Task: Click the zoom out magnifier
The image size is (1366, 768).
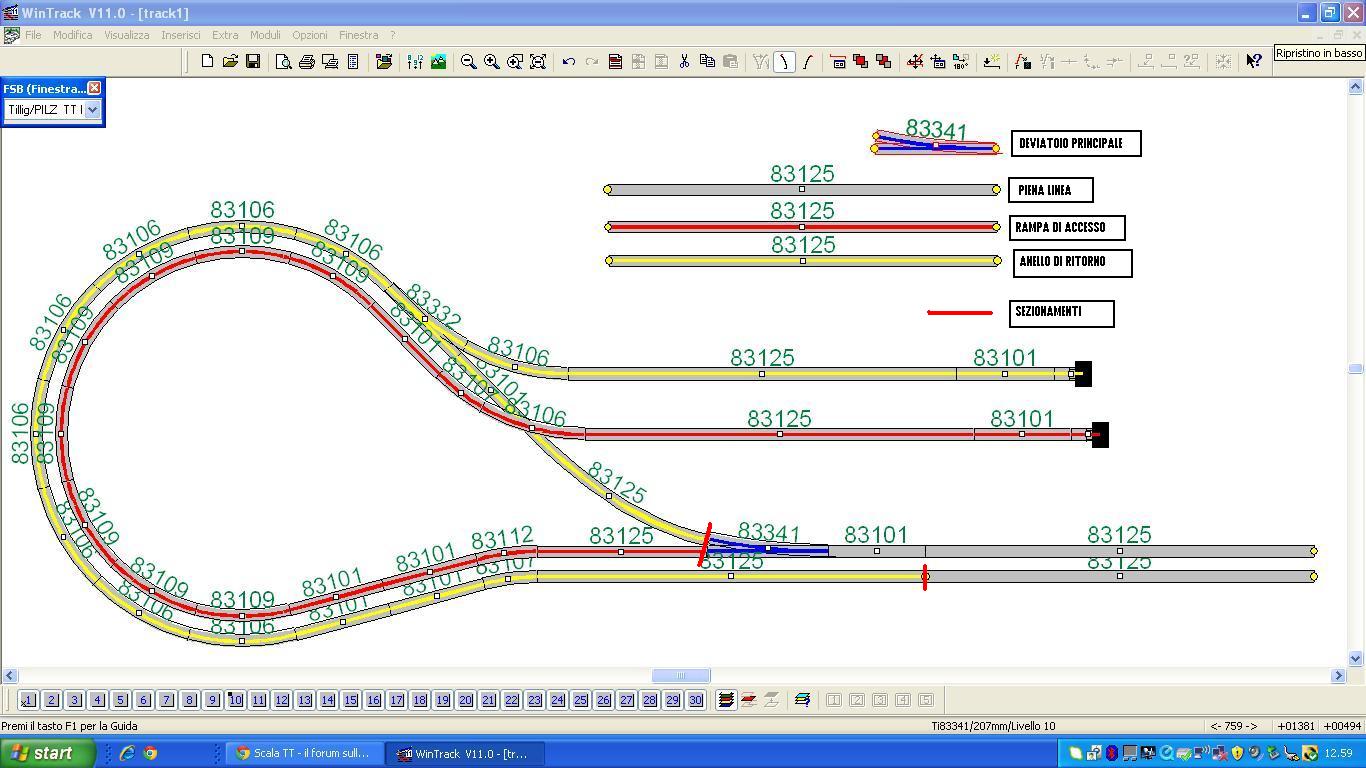Action: pos(468,61)
